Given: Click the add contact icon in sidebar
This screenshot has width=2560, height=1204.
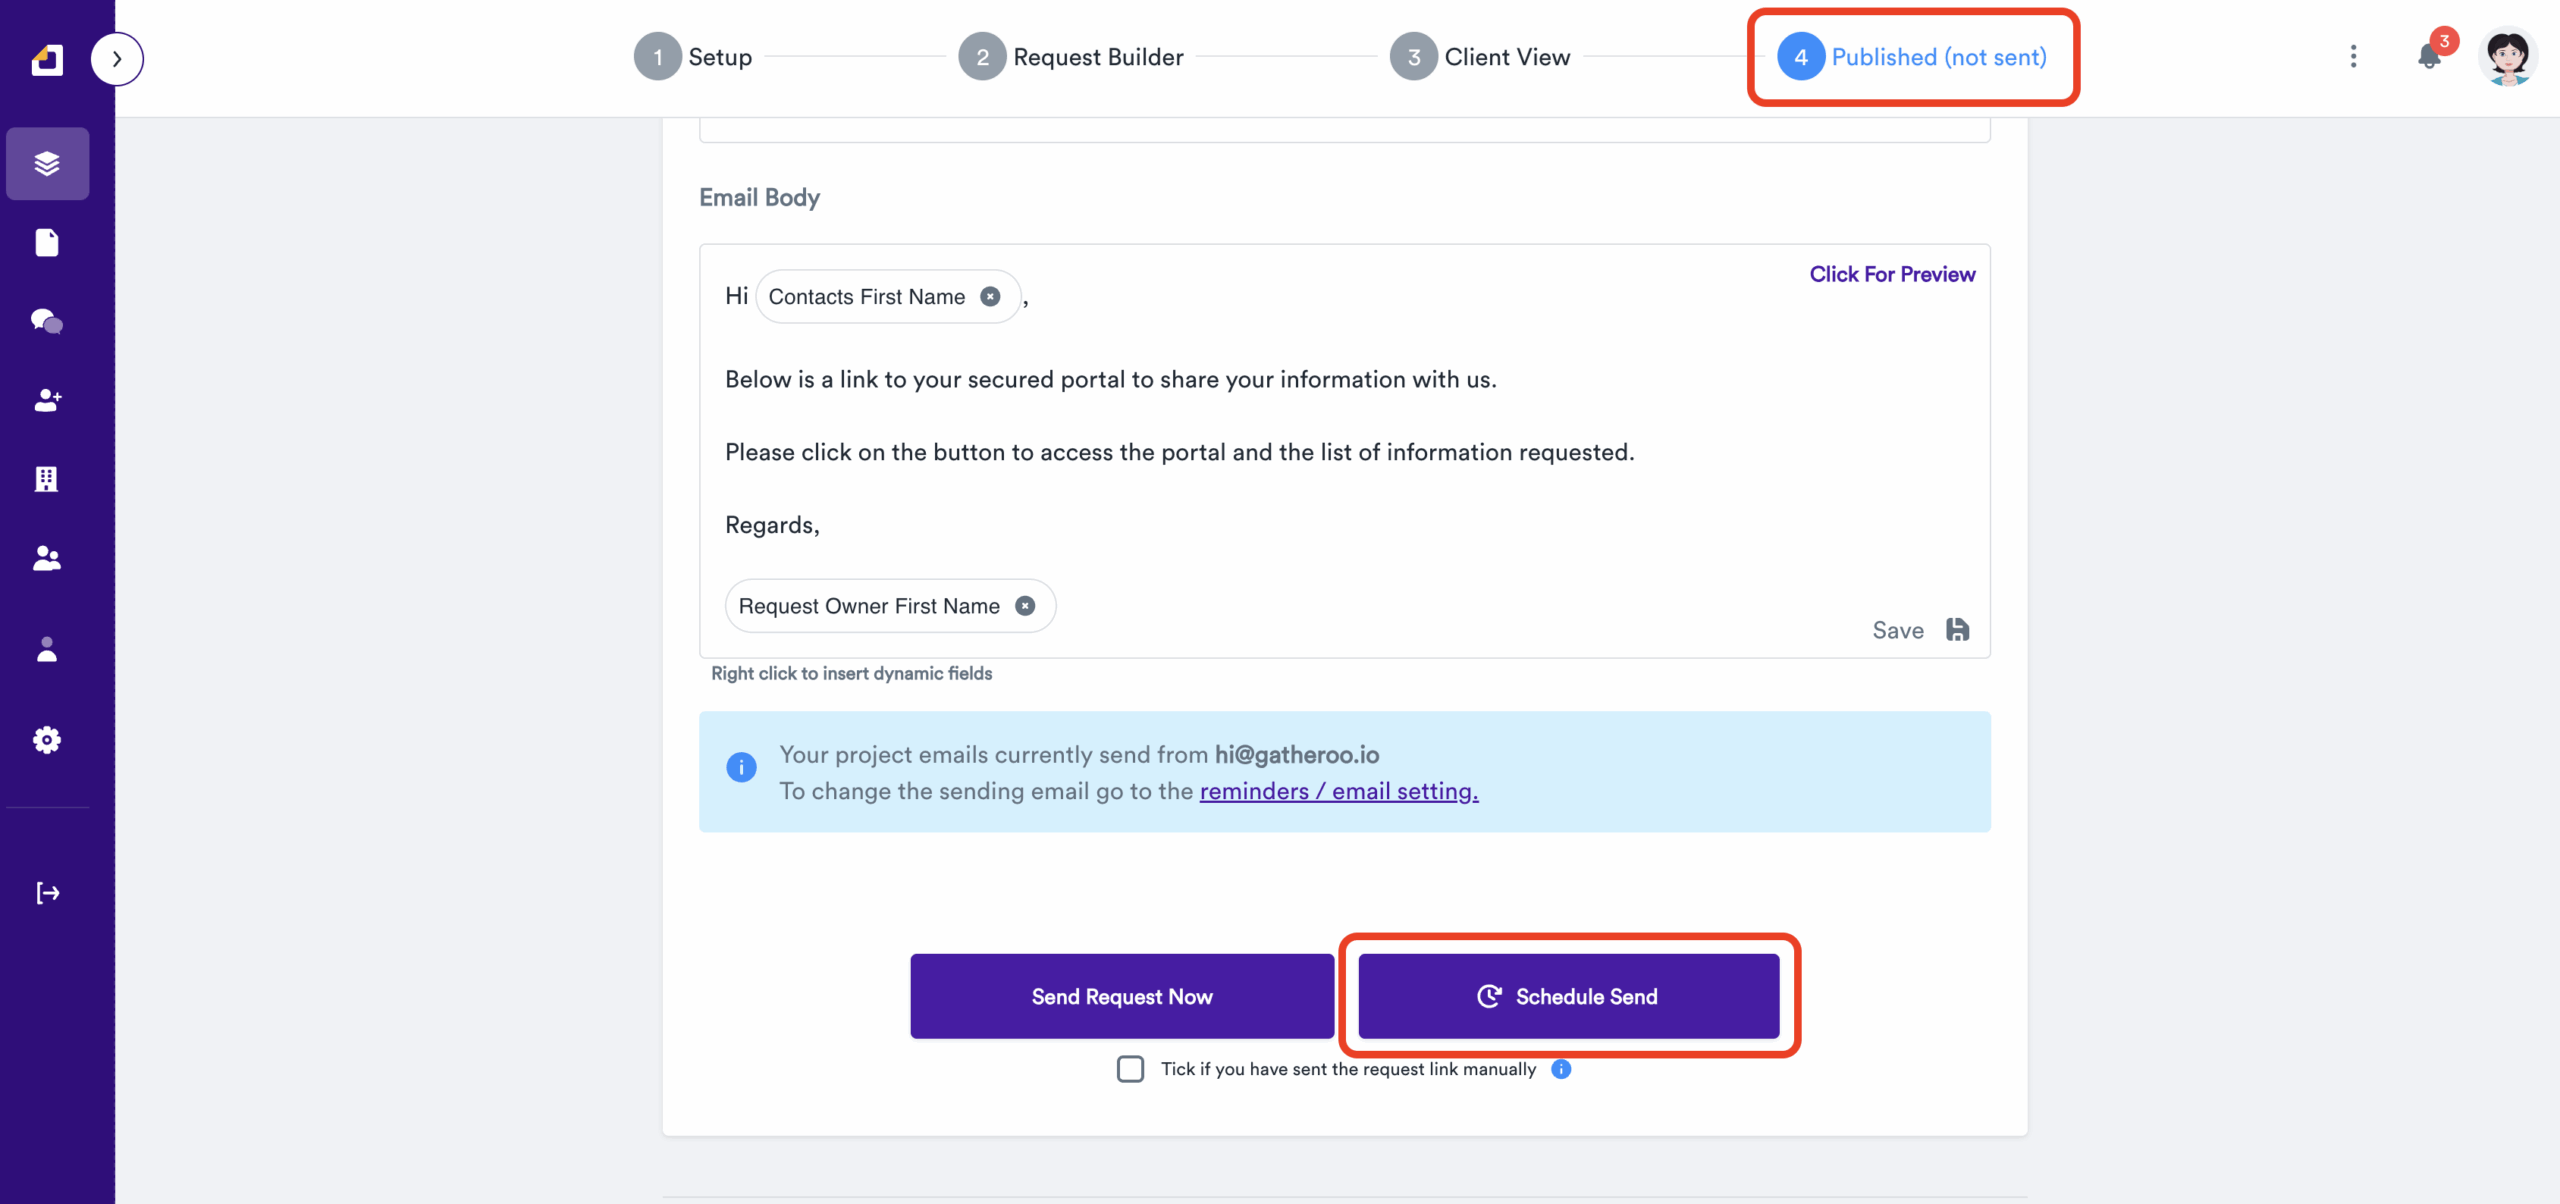Looking at the screenshot, I should [47, 400].
